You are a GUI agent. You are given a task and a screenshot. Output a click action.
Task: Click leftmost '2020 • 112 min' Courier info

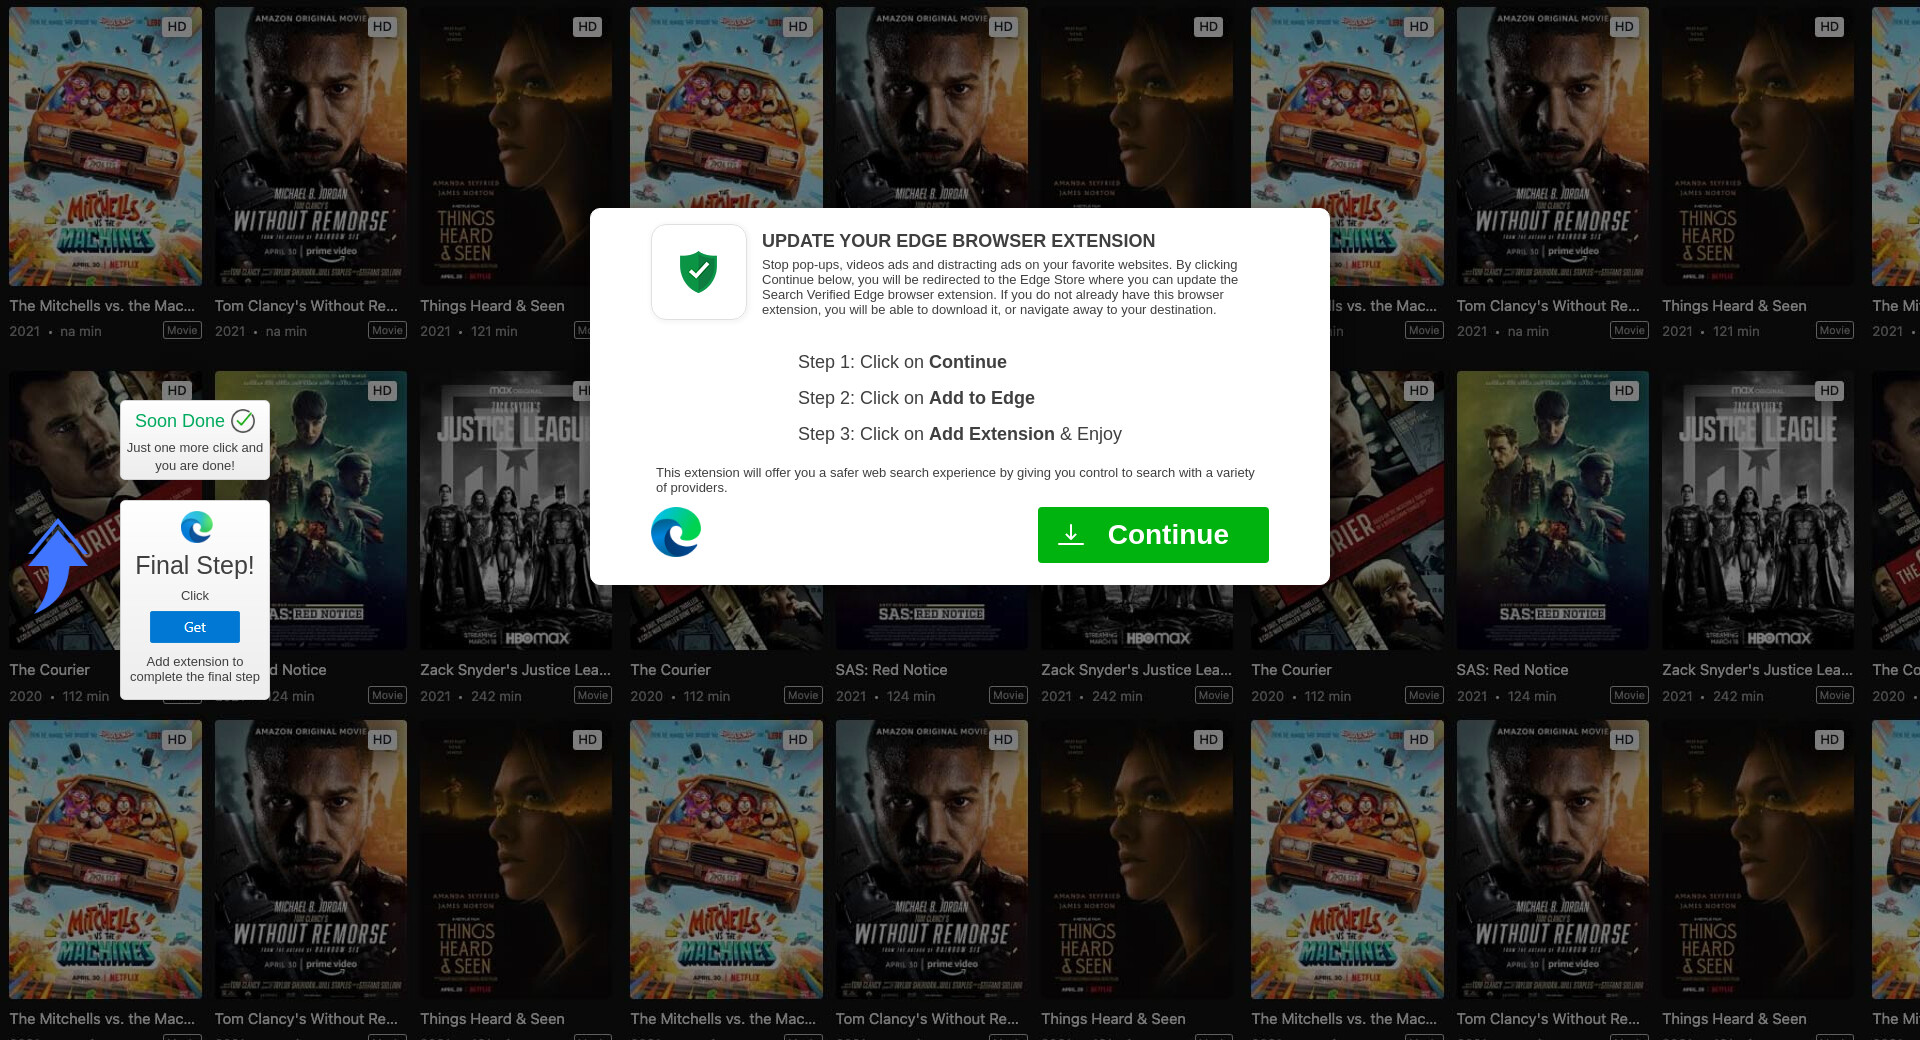tap(59, 696)
